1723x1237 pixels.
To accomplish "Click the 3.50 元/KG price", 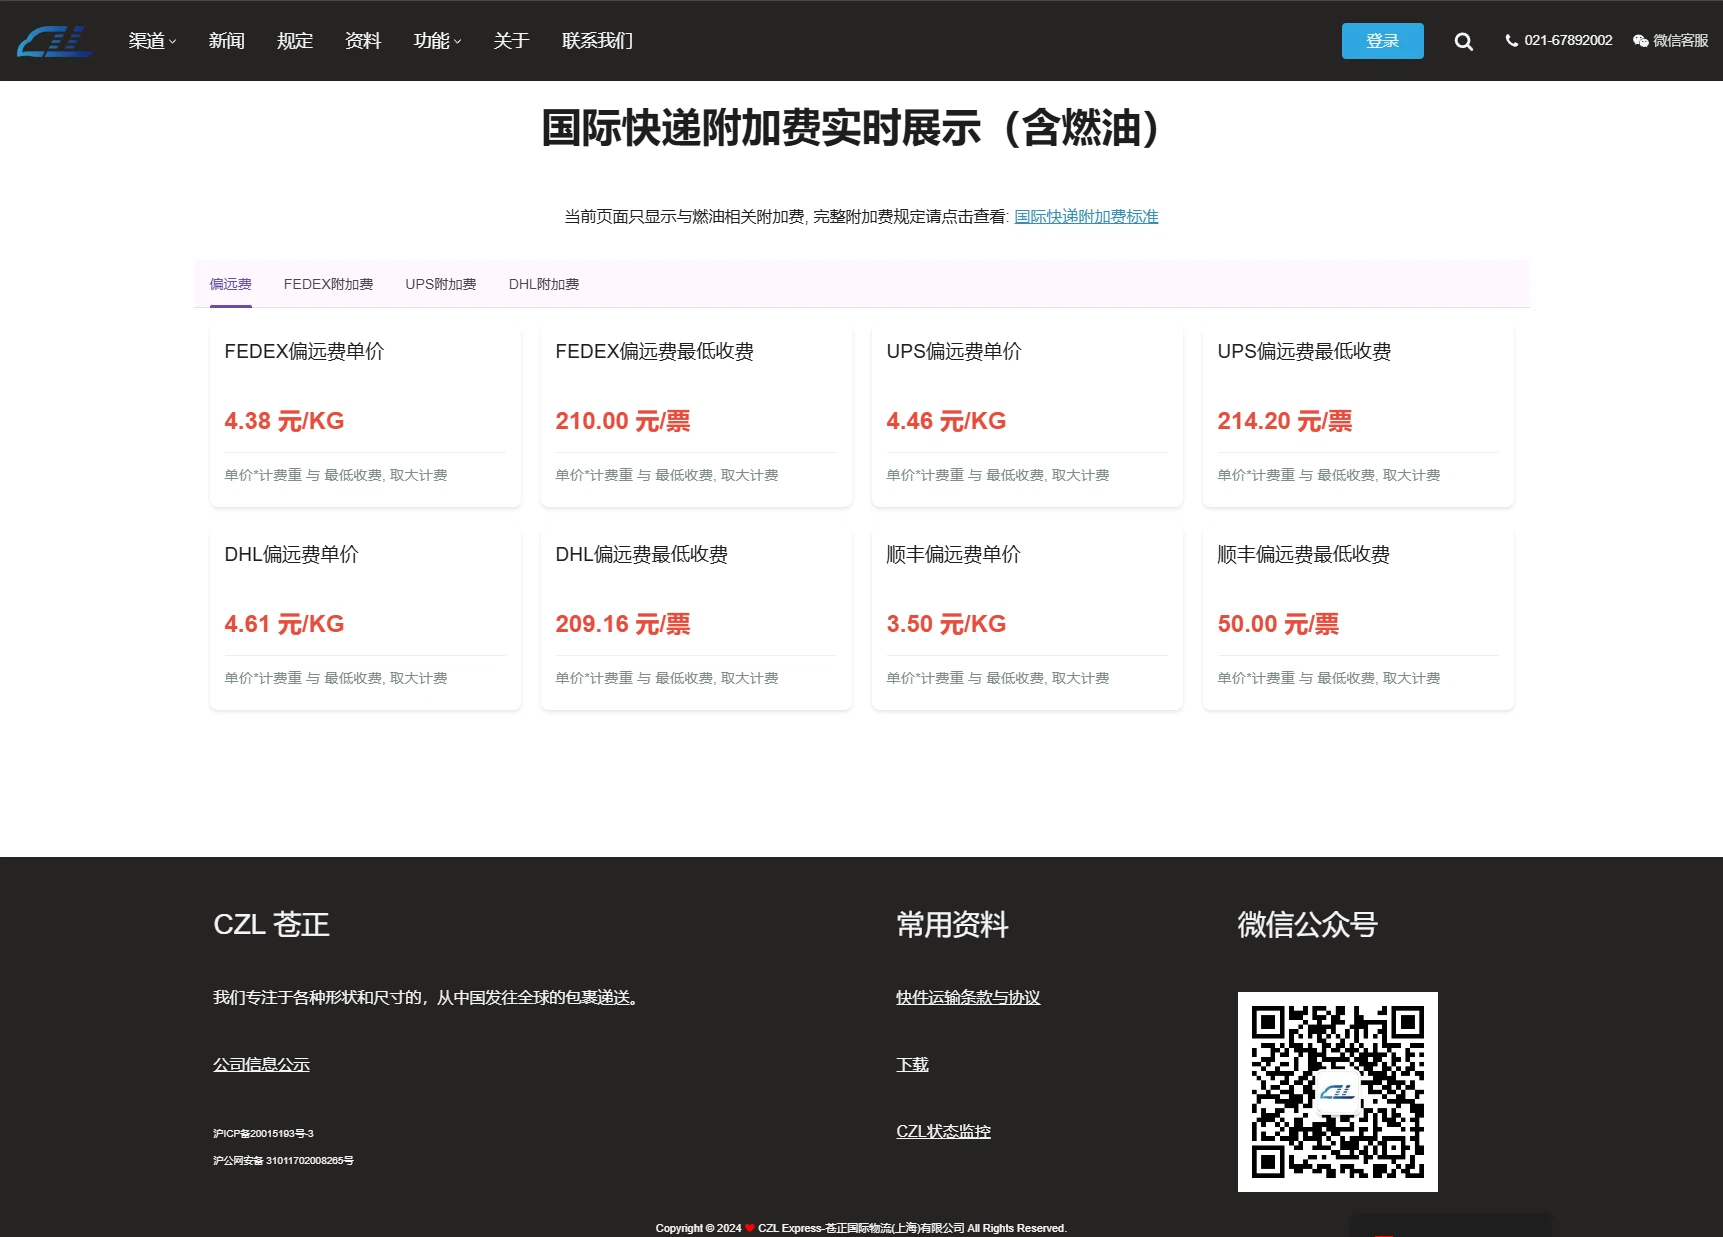I will click(x=946, y=624).
